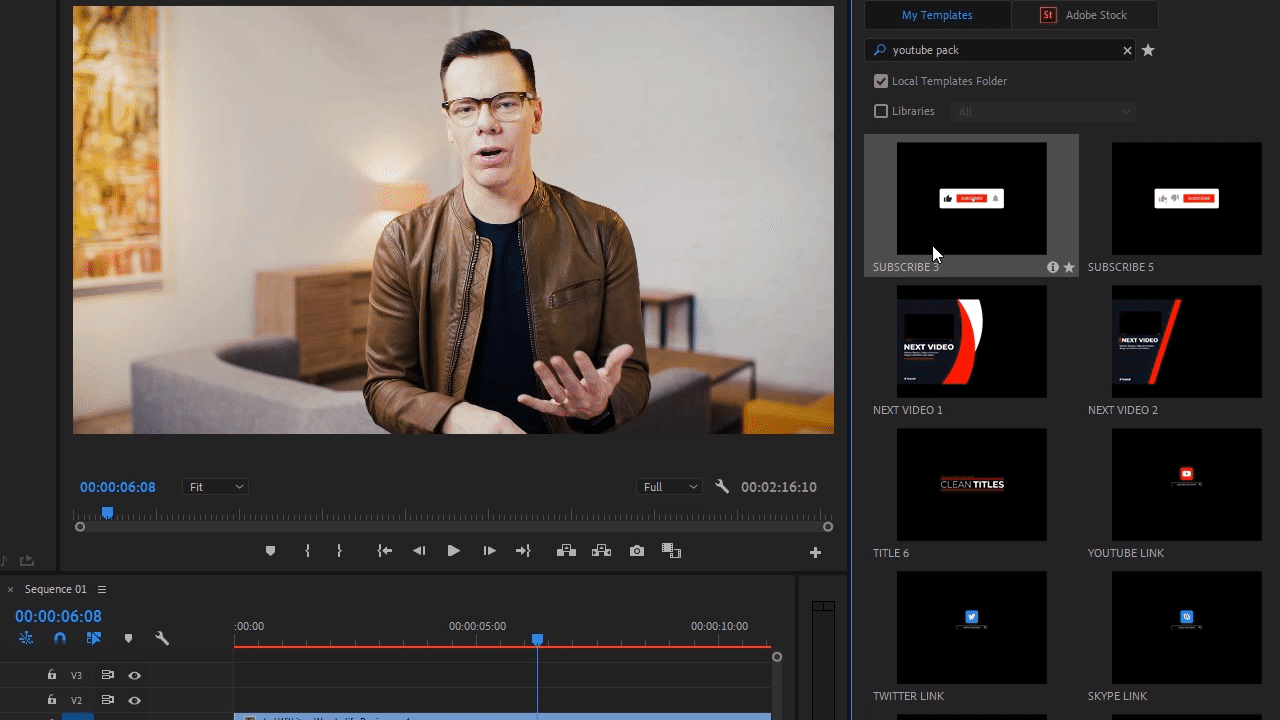
Task: Select the My Templates tab
Action: pos(937,15)
